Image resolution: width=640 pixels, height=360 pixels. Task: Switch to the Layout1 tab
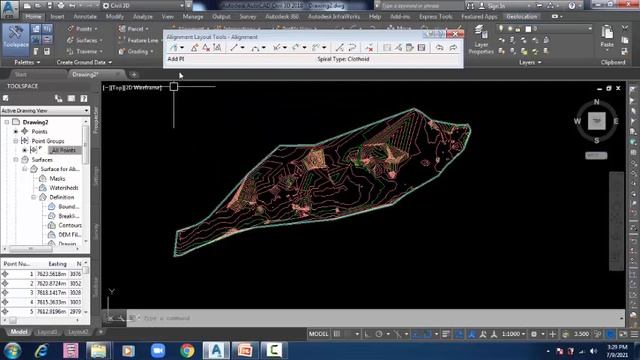coord(47,332)
